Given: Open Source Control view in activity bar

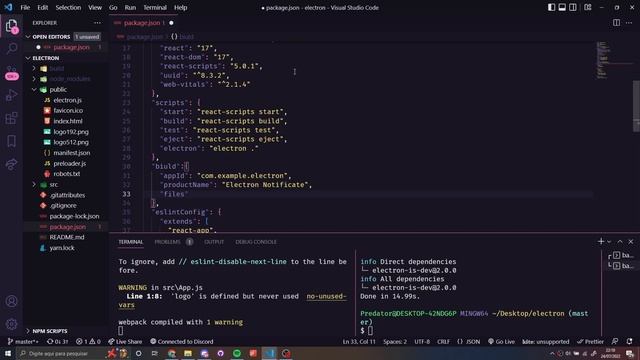Looking at the screenshot, I should tap(11, 73).
